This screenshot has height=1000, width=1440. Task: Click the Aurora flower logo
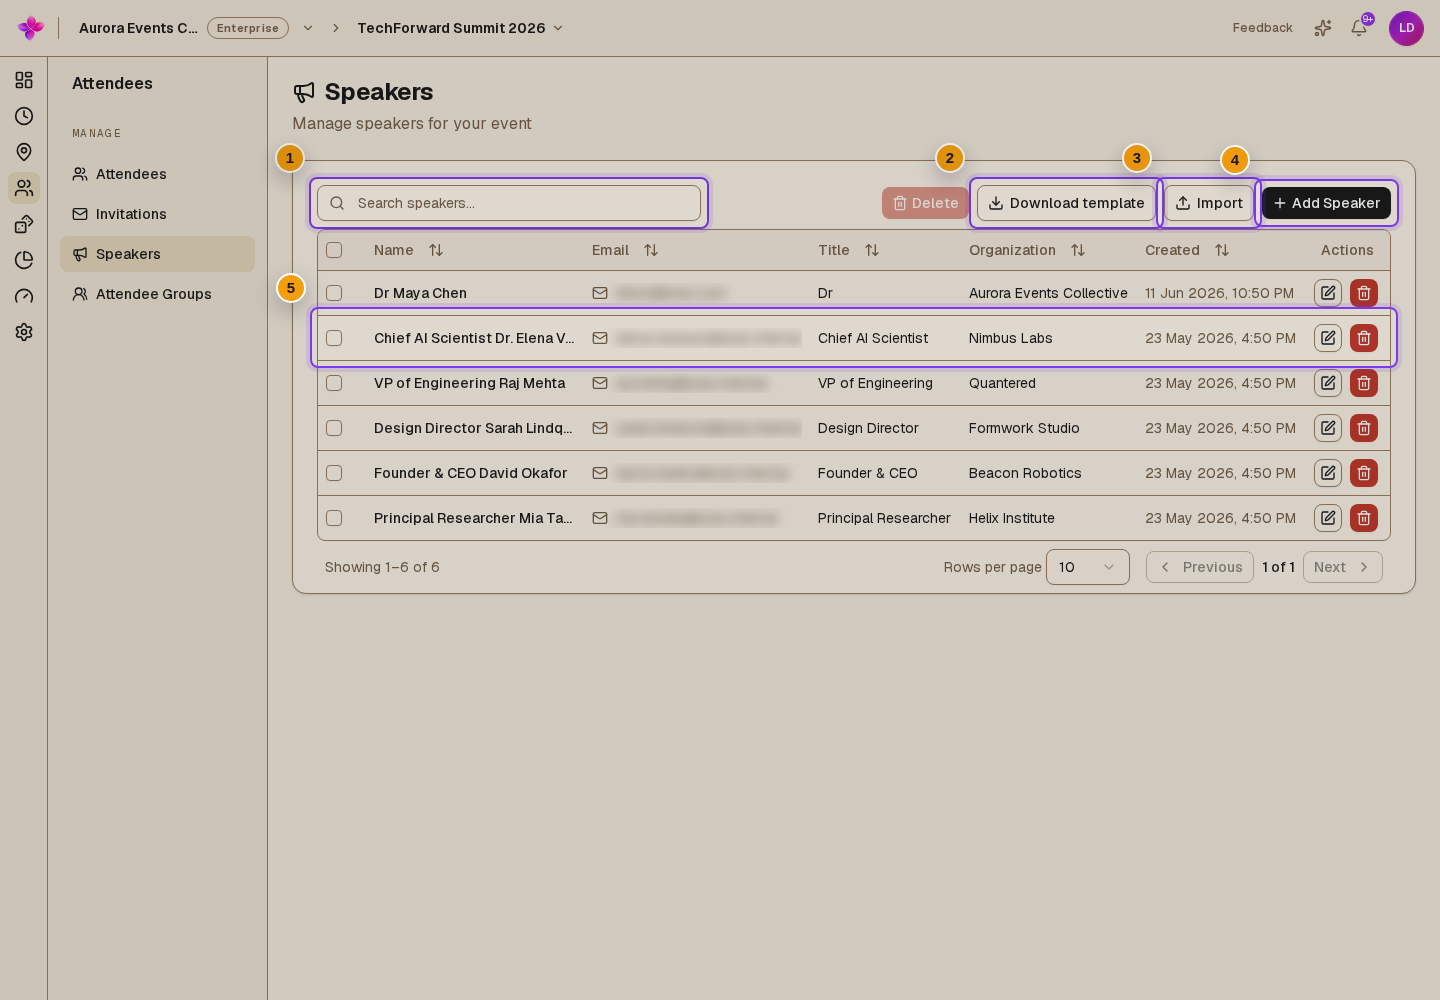tap(31, 28)
